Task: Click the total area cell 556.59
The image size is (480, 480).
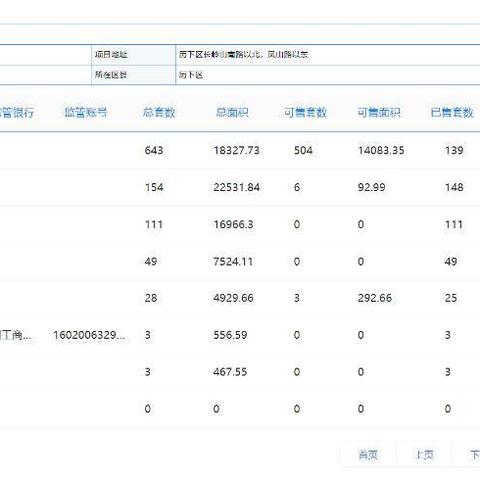Action: click(230, 335)
